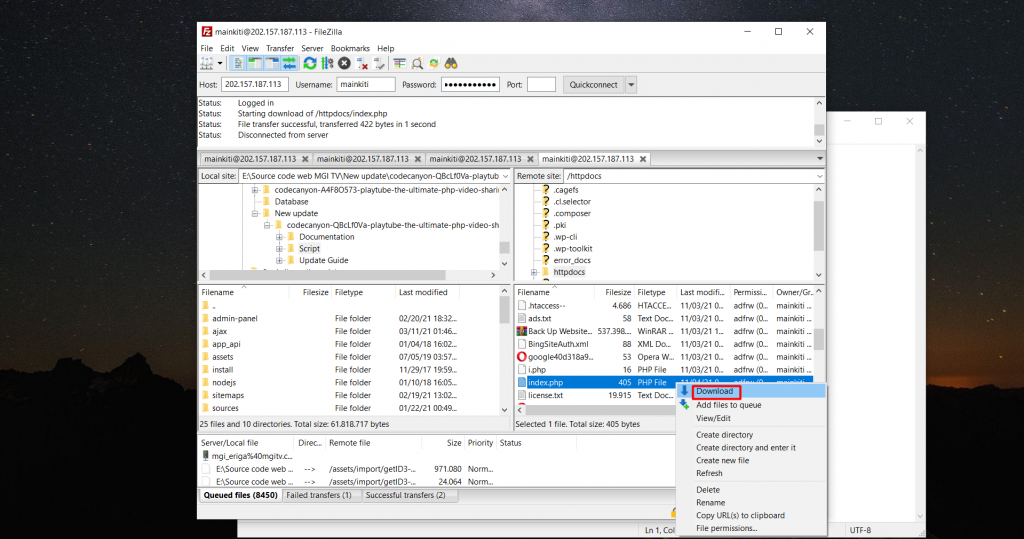Image resolution: width=1024 pixels, height=539 pixels.
Task: Click the Username field
Action: 366,84
